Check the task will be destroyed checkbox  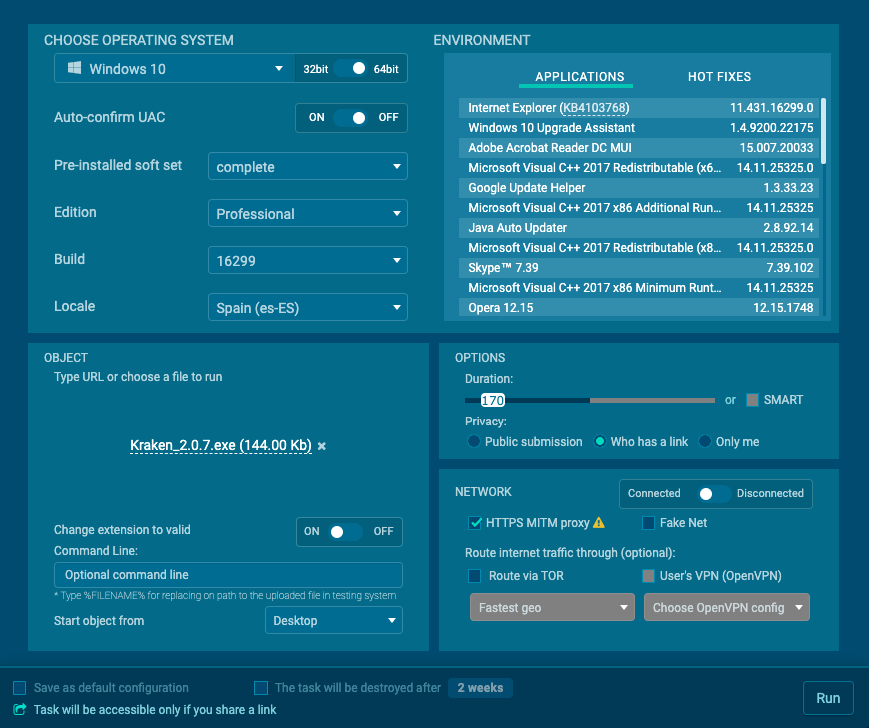point(260,688)
